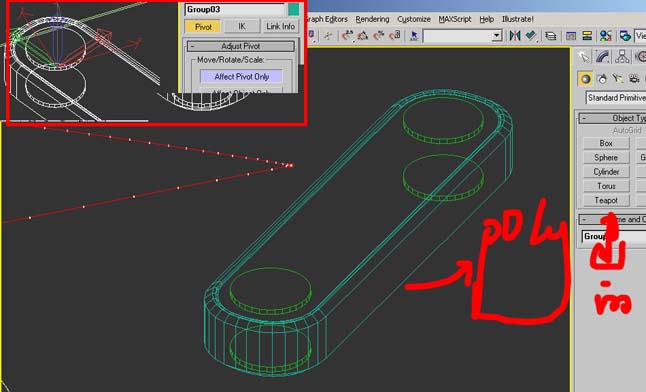The image size is (646, 392).
Task: Click the Mirror tool icon
Action: [515, 36]
